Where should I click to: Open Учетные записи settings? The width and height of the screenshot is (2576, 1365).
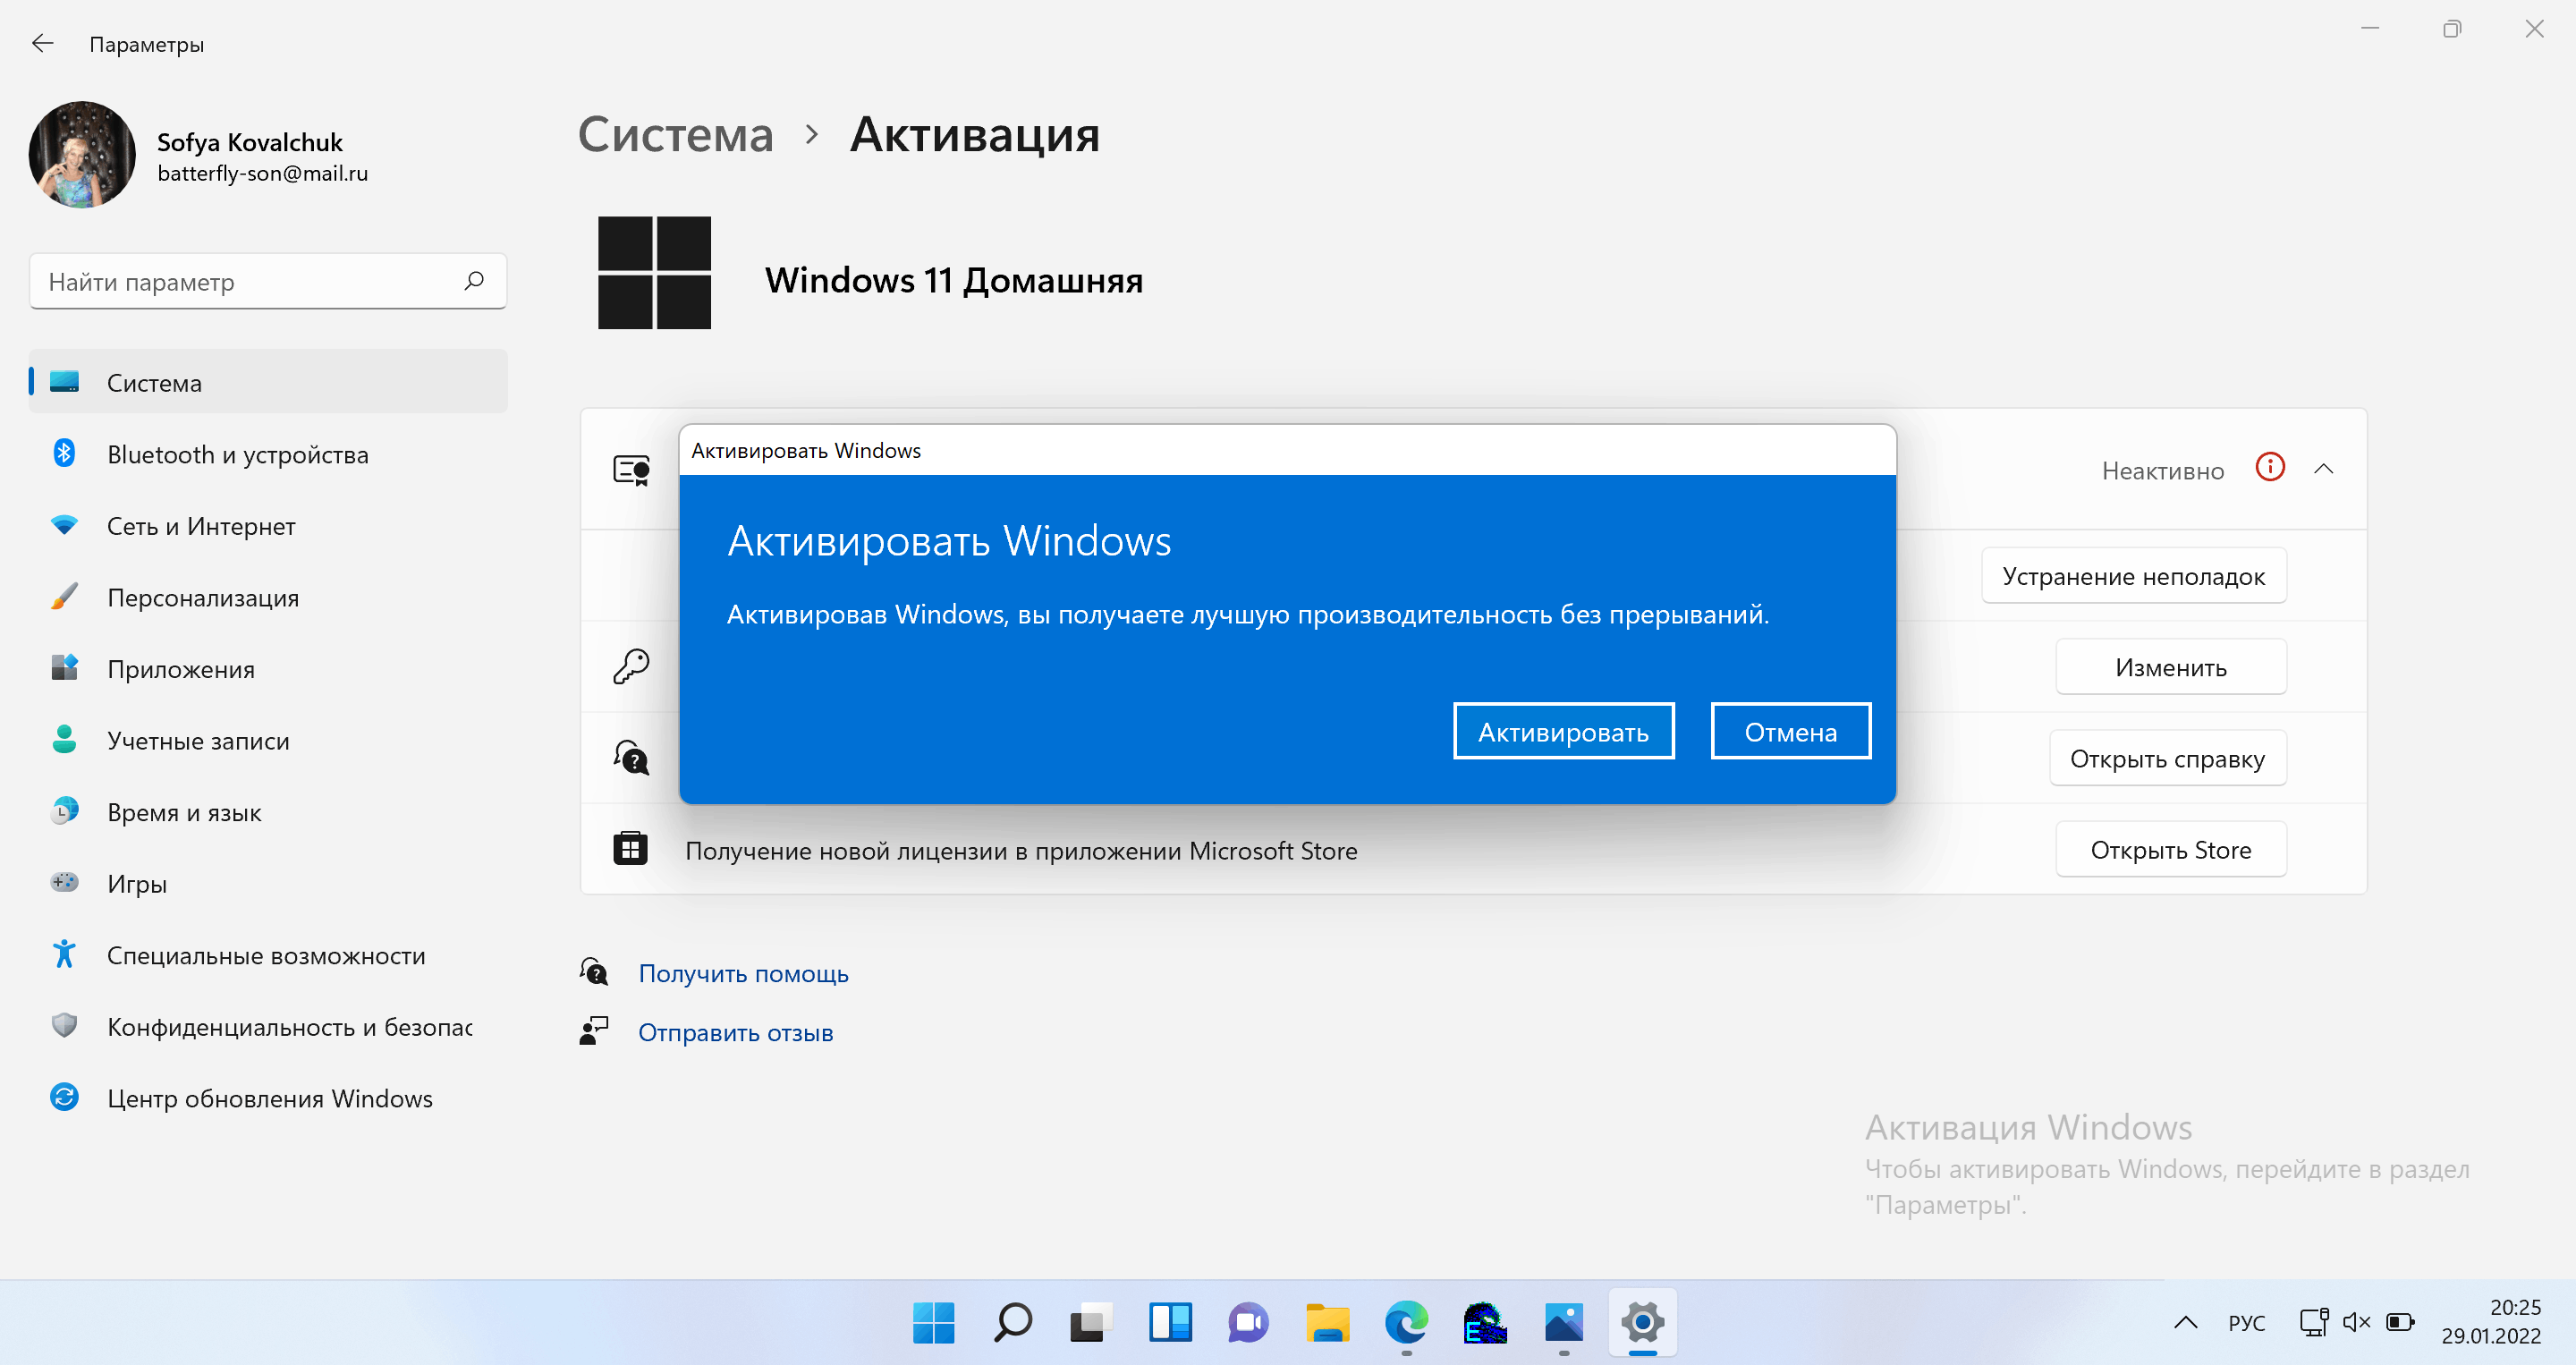268,740
